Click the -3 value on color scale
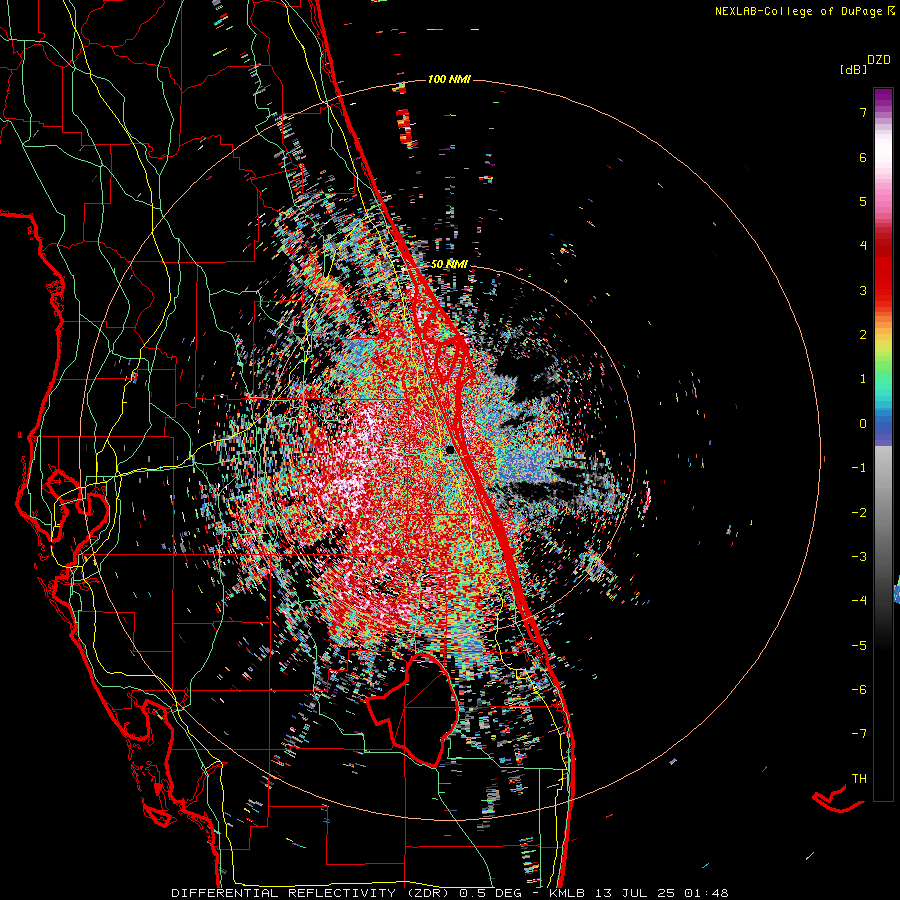900x900 pixels. (859, 557)
